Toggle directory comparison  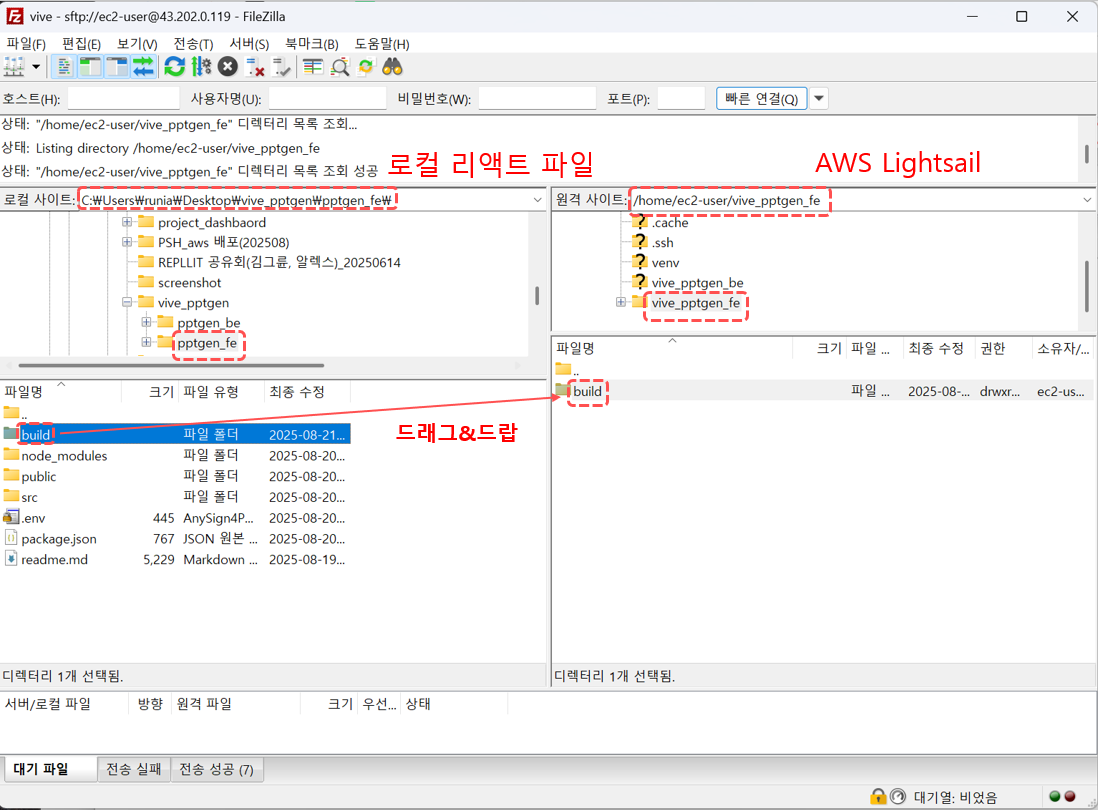[x=340, y=67]
